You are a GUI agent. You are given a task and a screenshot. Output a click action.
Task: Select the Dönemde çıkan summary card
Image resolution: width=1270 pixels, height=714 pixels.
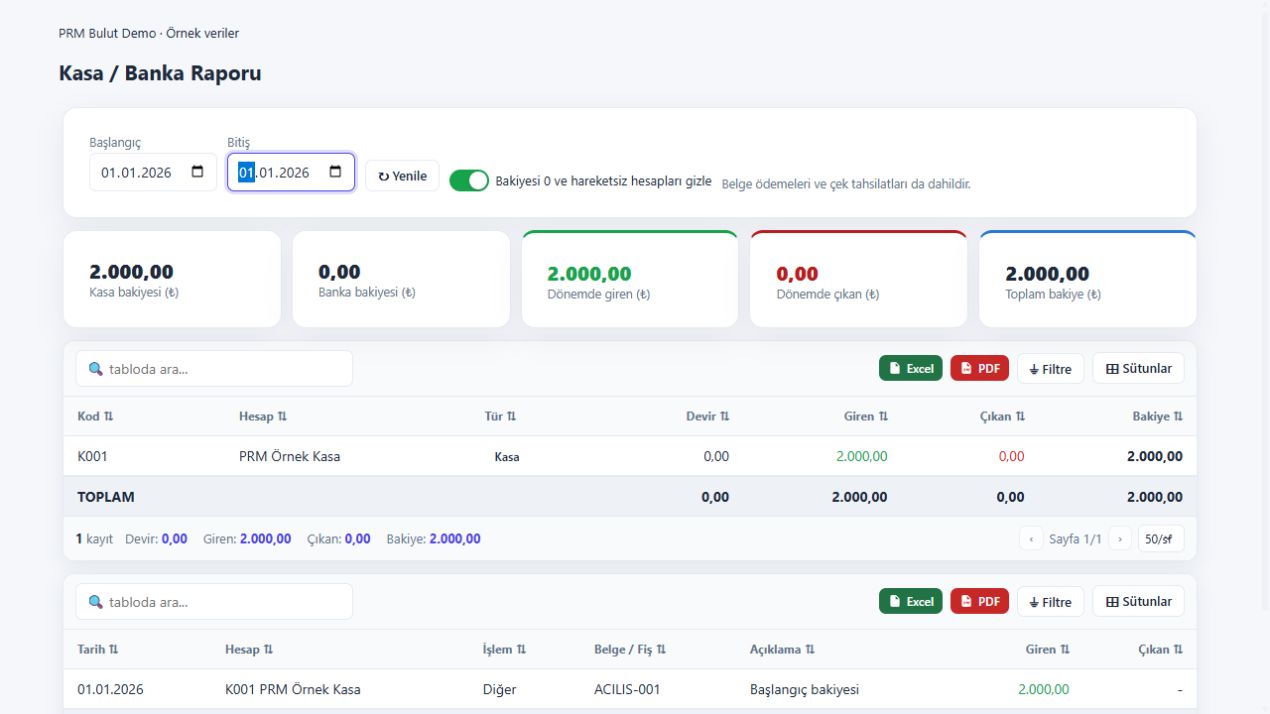coord(859,279)
